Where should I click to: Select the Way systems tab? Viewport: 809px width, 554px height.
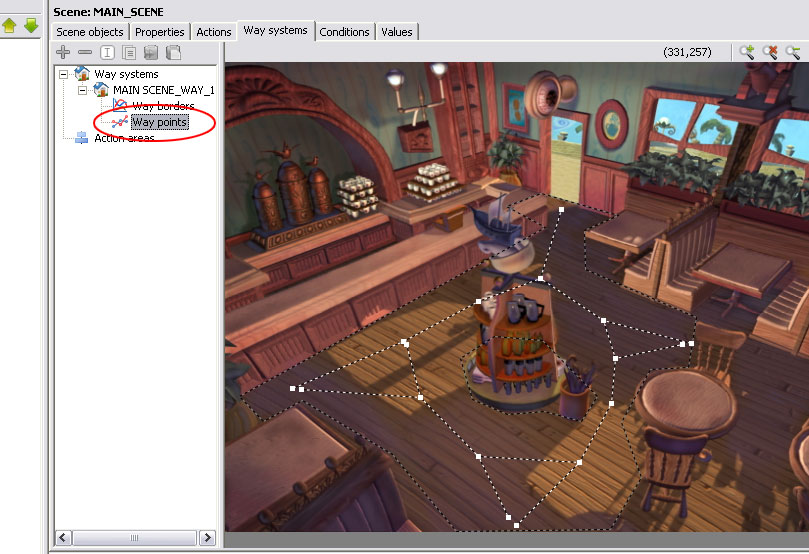[x=276, y=30]
